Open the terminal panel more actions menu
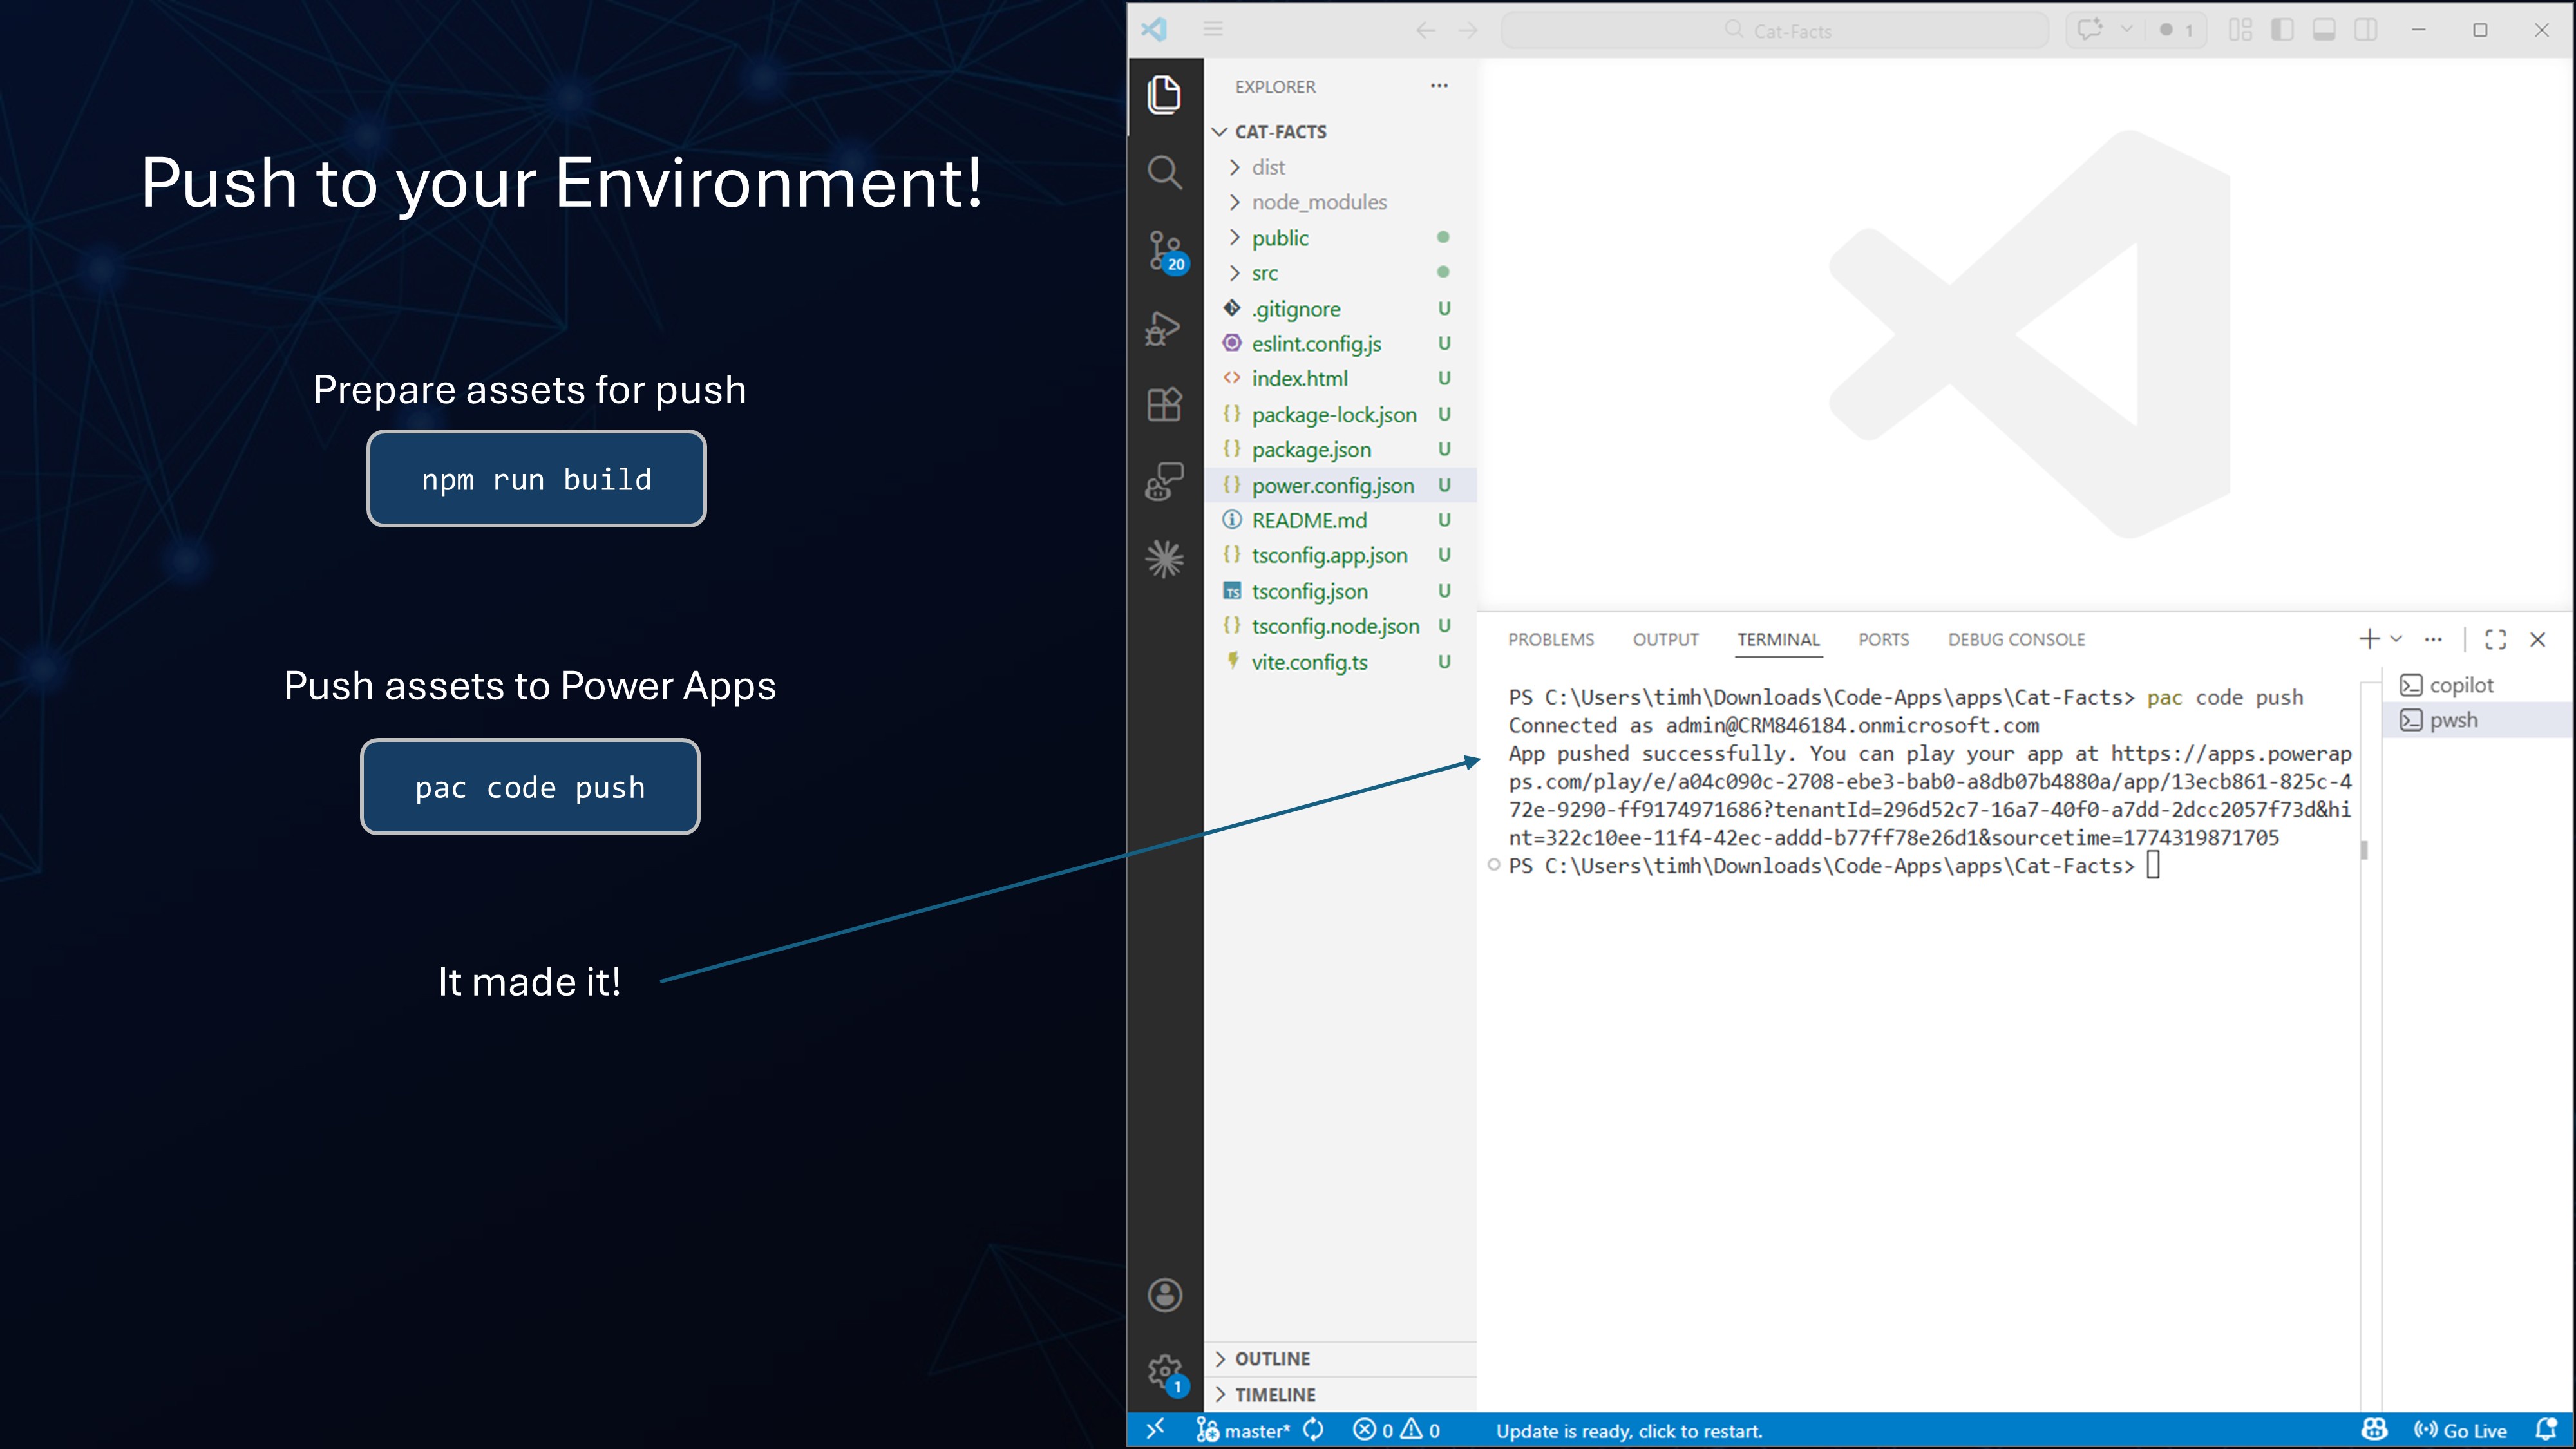 click(2434, 639)
